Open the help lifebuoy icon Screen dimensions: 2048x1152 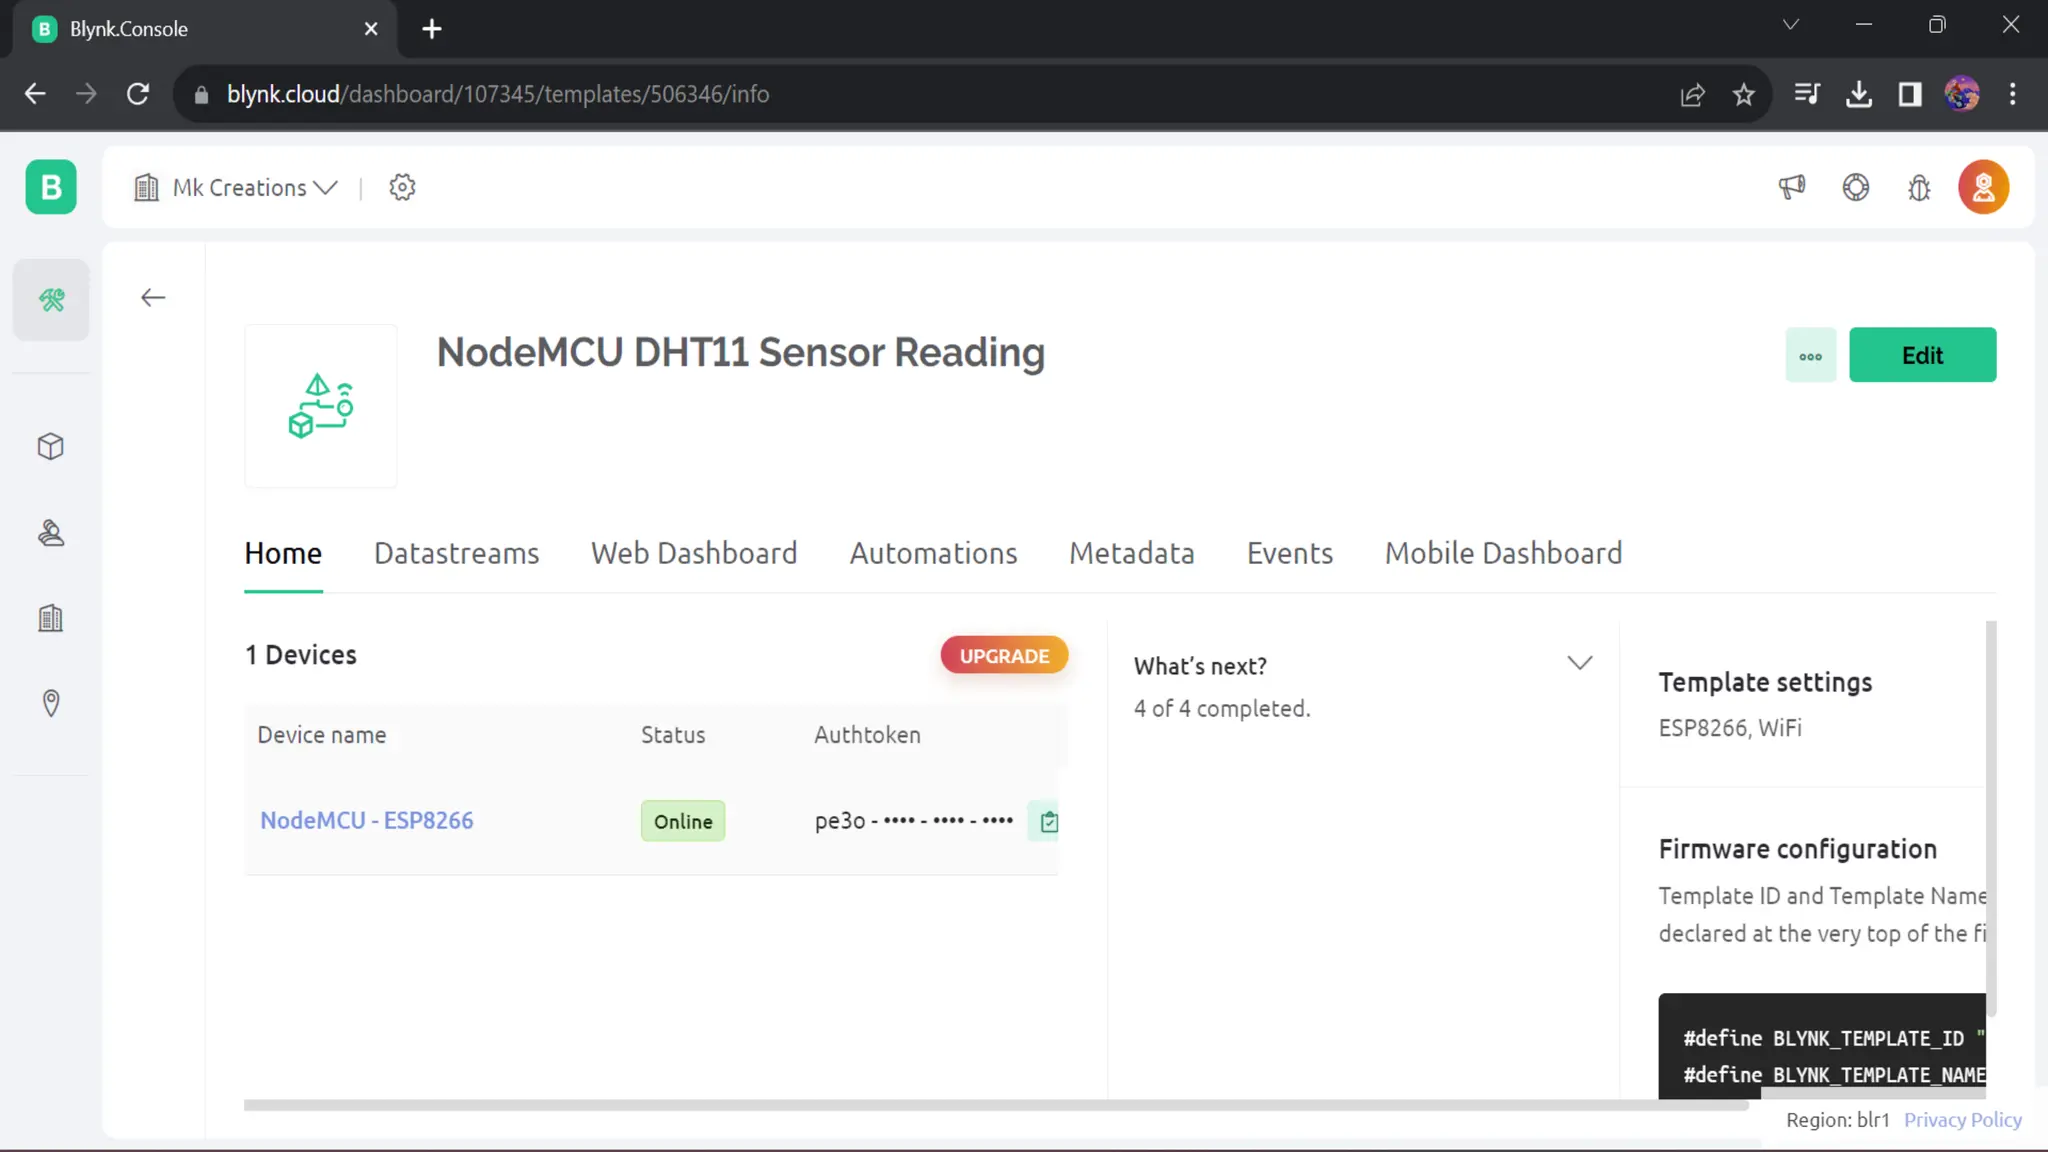pos(1856,187)
